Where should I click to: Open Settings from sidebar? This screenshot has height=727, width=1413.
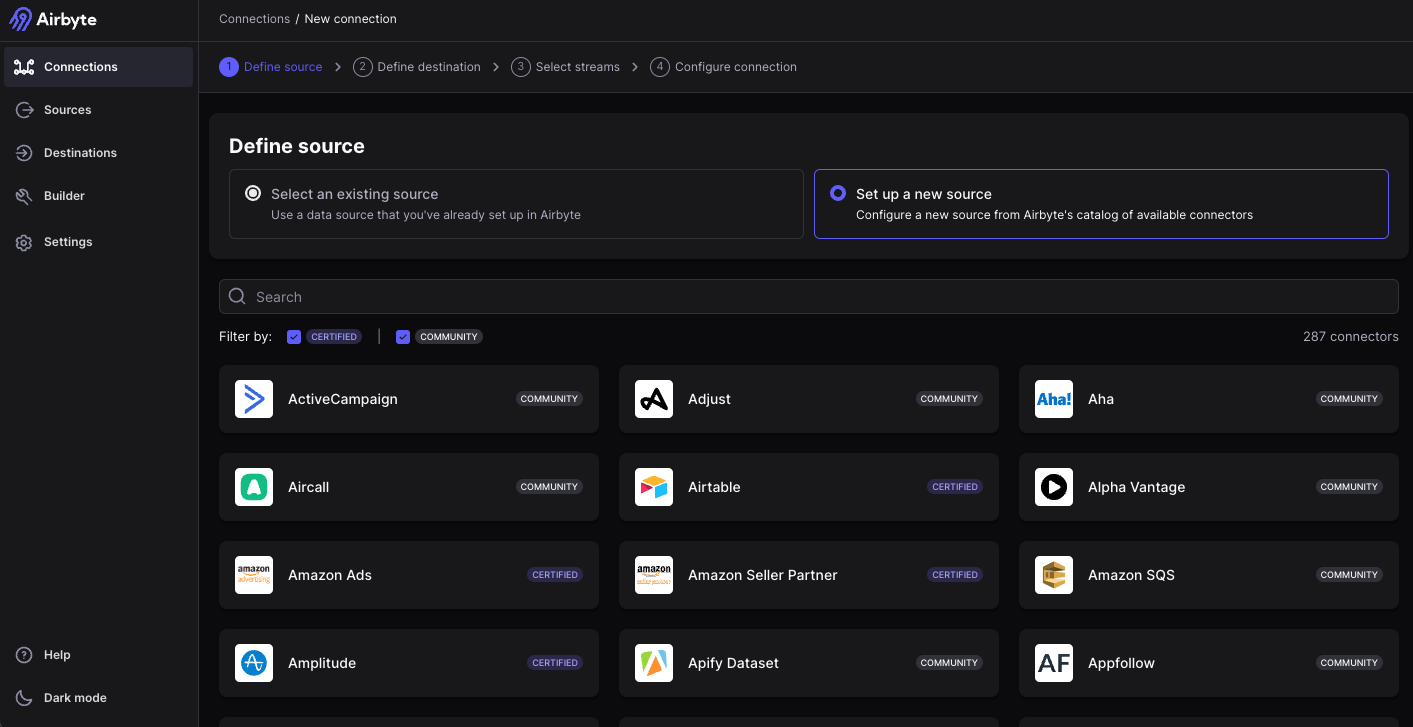click(x=98, y=242)
